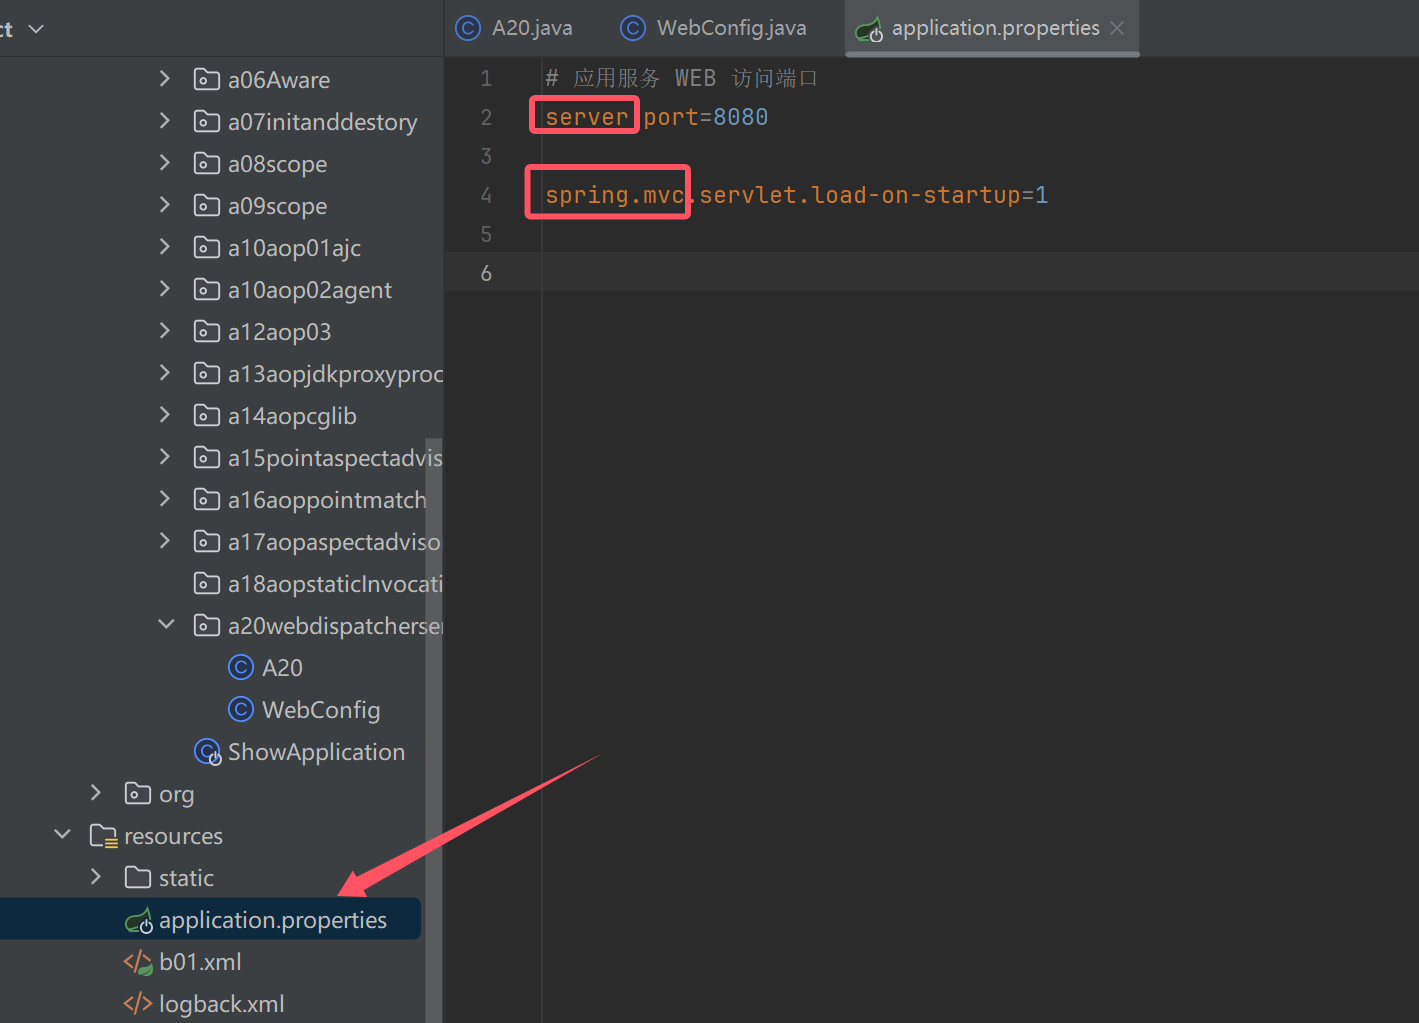Click the A20.java tab class icon
Viewport: 1419px width, 1023px height.
click(x=468, y=28)
